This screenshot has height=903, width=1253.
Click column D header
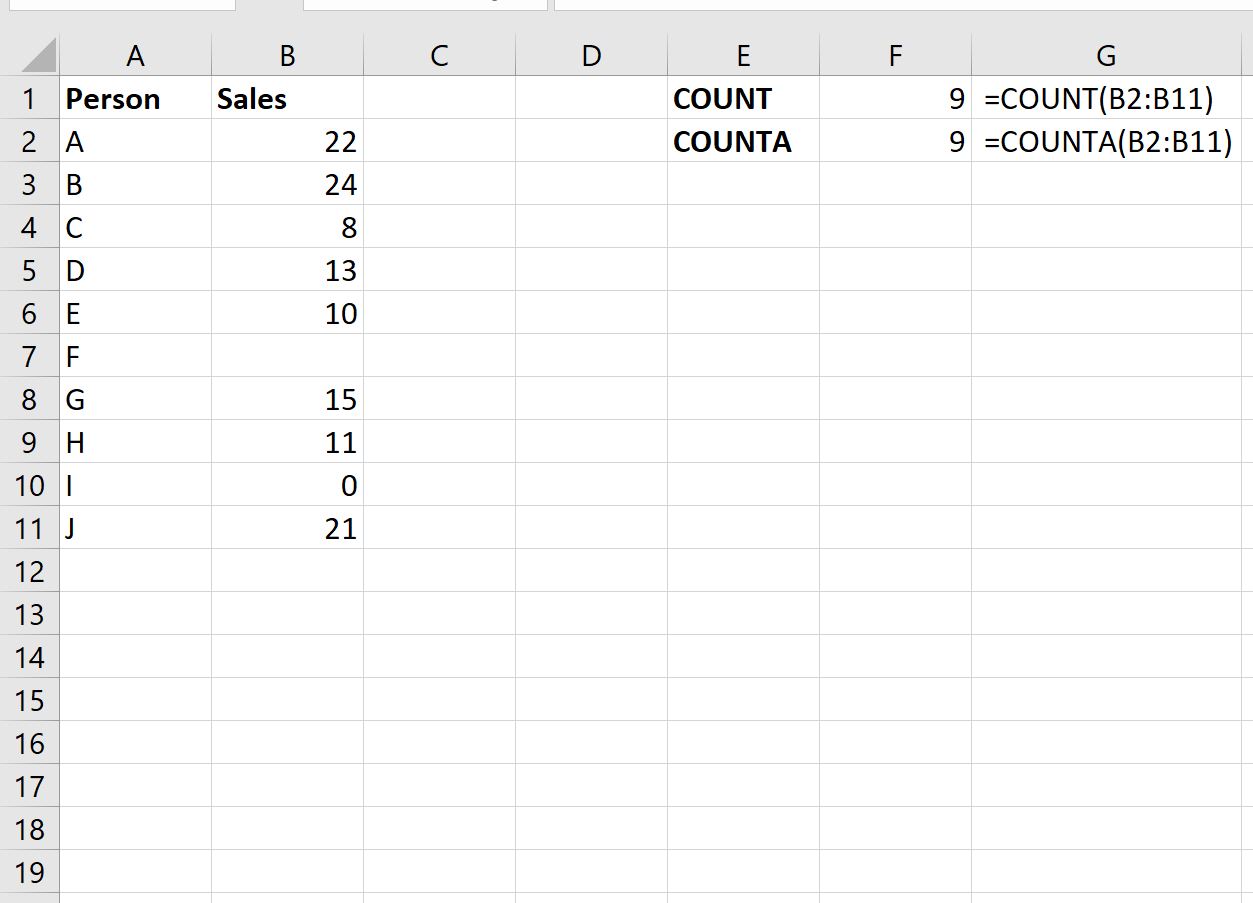click(591, 57)
